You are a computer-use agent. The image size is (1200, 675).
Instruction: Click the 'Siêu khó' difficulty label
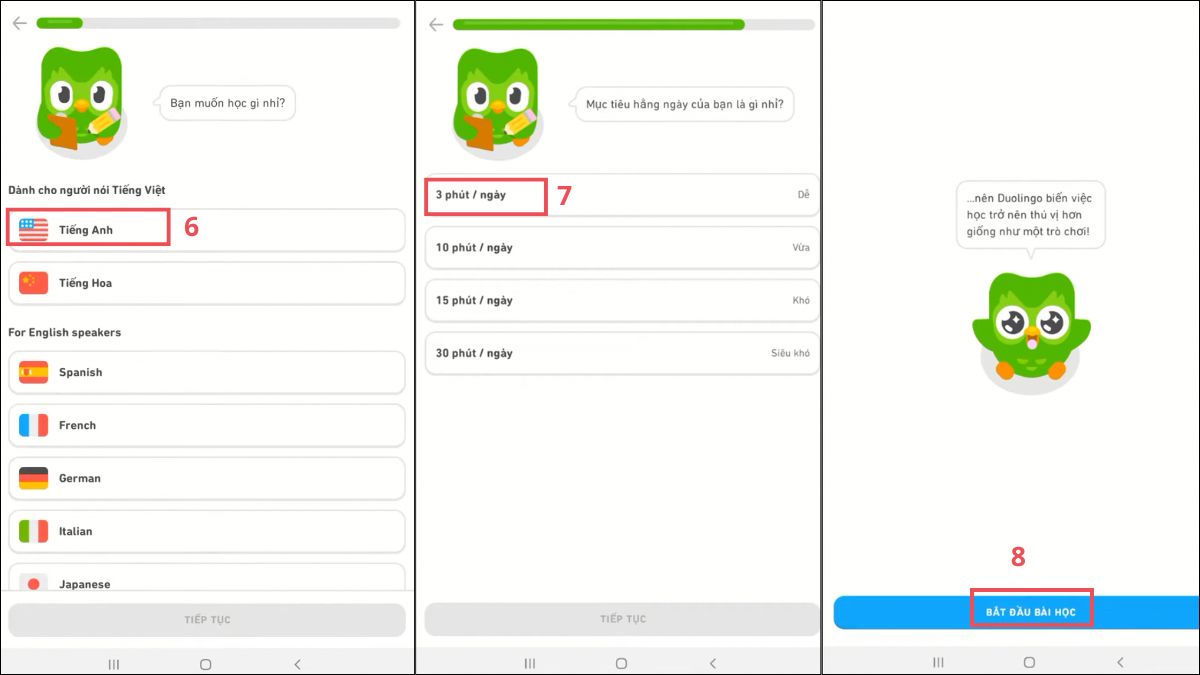click(790, 354)
